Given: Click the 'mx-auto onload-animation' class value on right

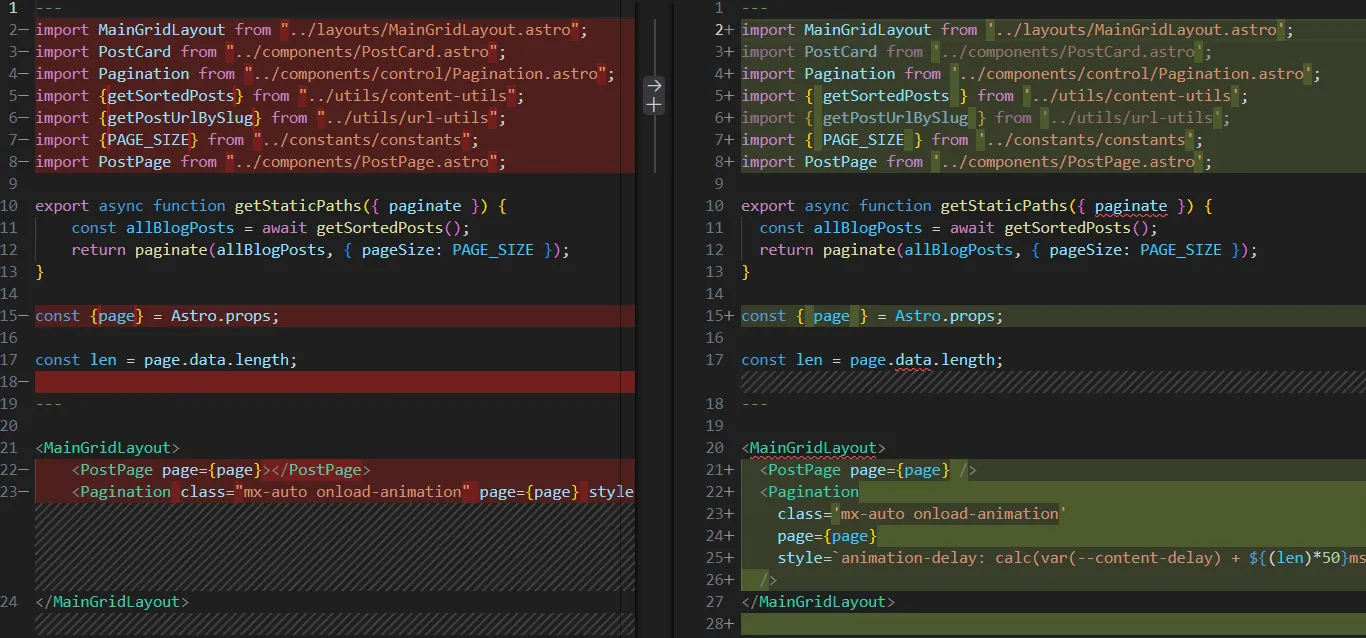Looking at the screenshot, I should point(949,514).
